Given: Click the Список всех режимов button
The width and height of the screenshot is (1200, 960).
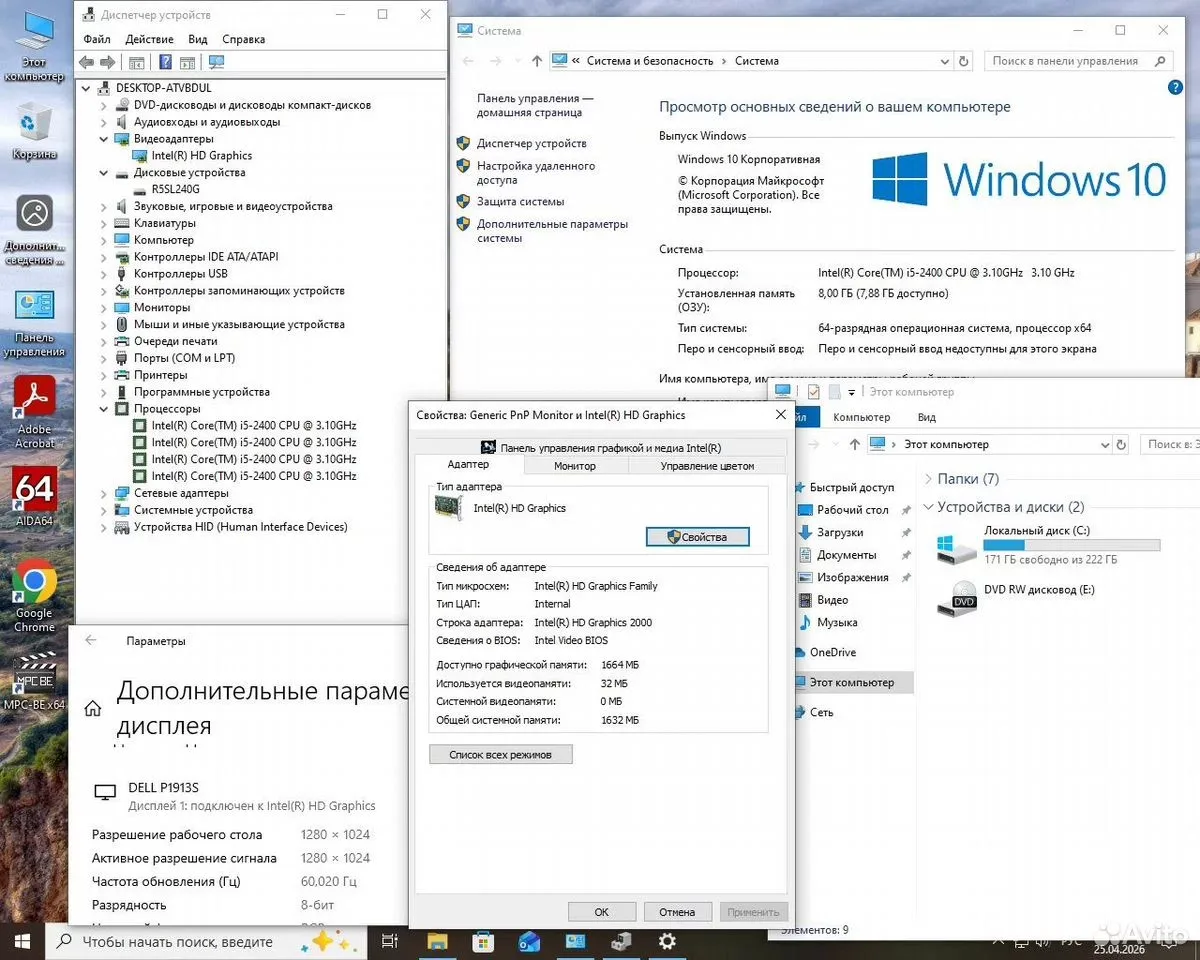Looking at the screenshot, I should tap(501, 754).
